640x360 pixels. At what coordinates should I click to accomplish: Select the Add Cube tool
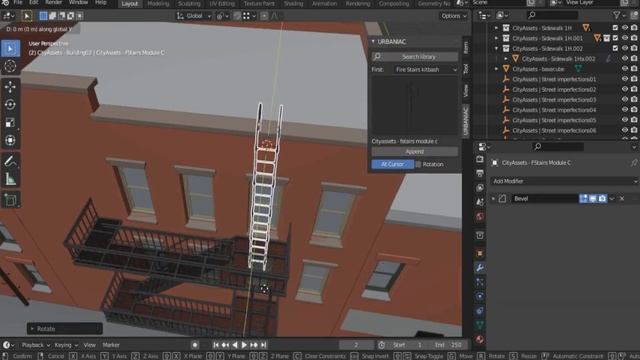(x=10, y=200)
